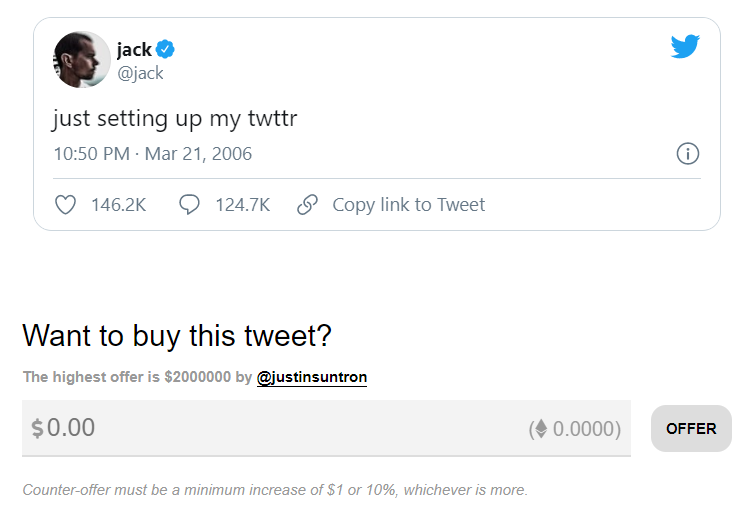Visit the @justinsuntron profile link
The height and width of the screenshot is (507, 747).
point(312,377)
